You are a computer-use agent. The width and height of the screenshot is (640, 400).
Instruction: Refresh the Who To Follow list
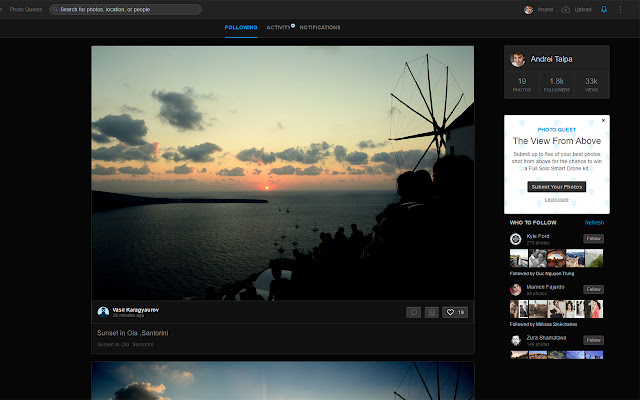pos(594,222)
